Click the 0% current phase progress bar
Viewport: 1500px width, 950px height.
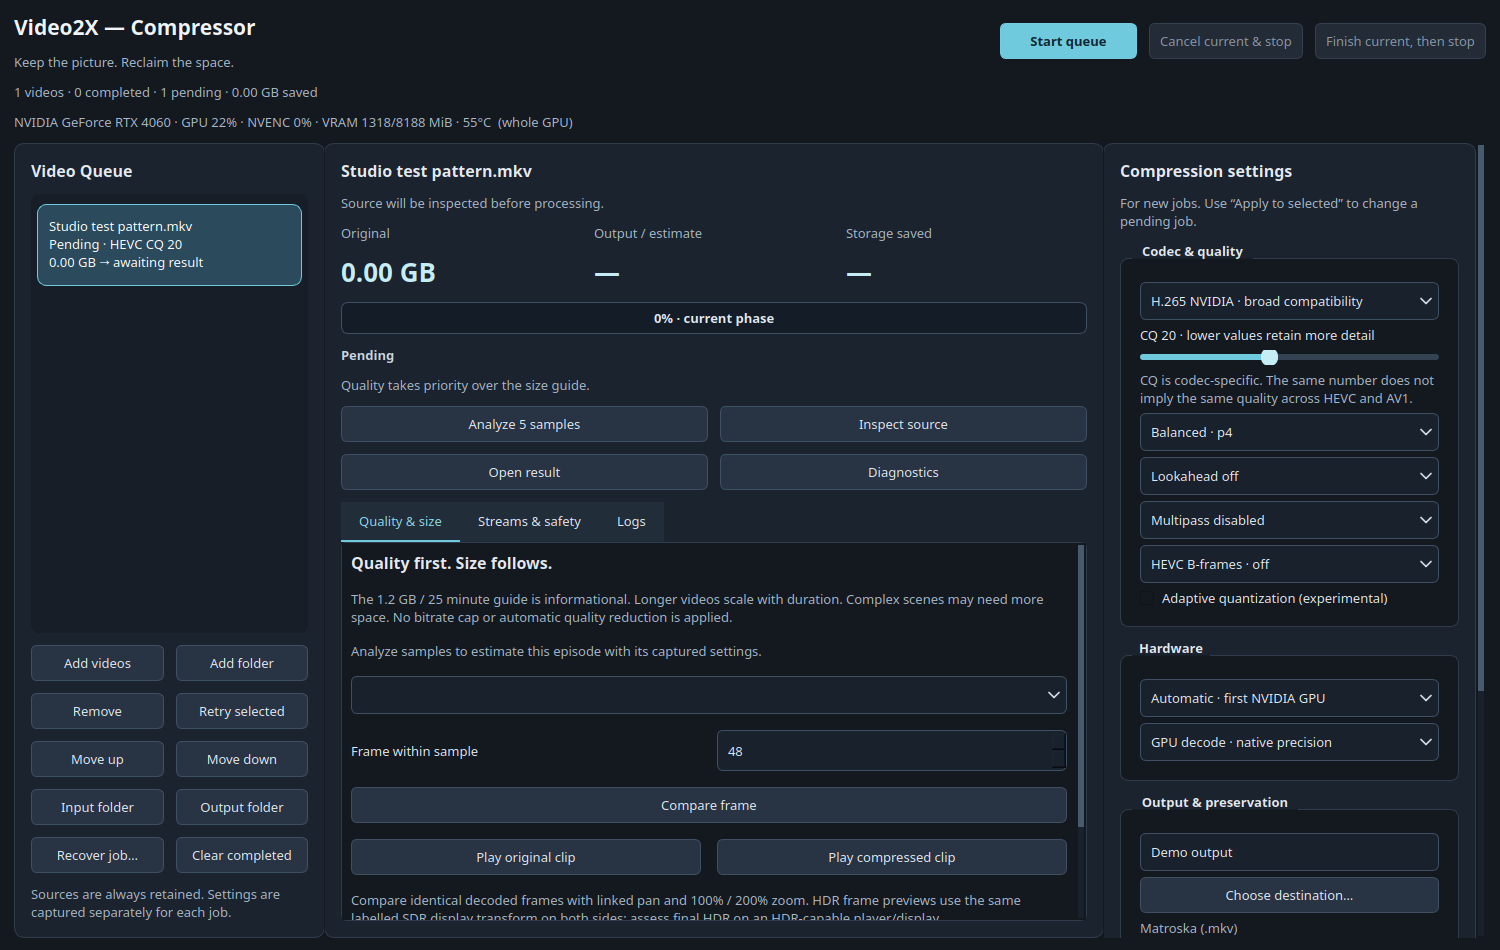[714, 318]
